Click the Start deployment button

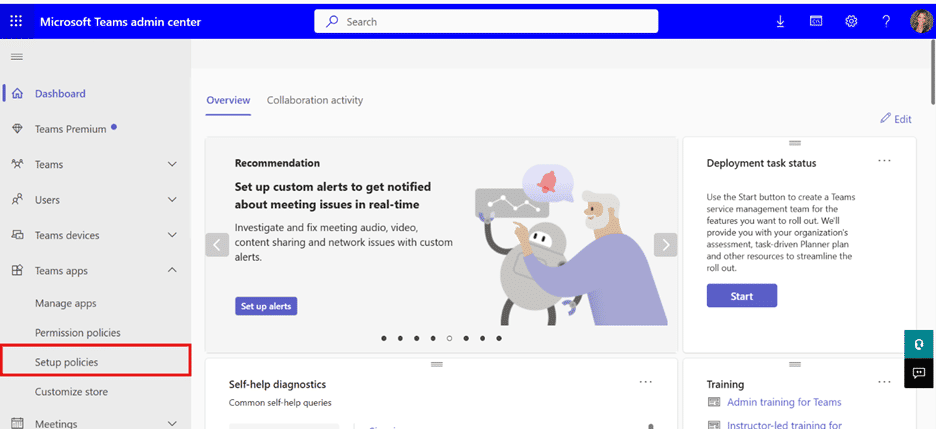[x=741, y=296]
